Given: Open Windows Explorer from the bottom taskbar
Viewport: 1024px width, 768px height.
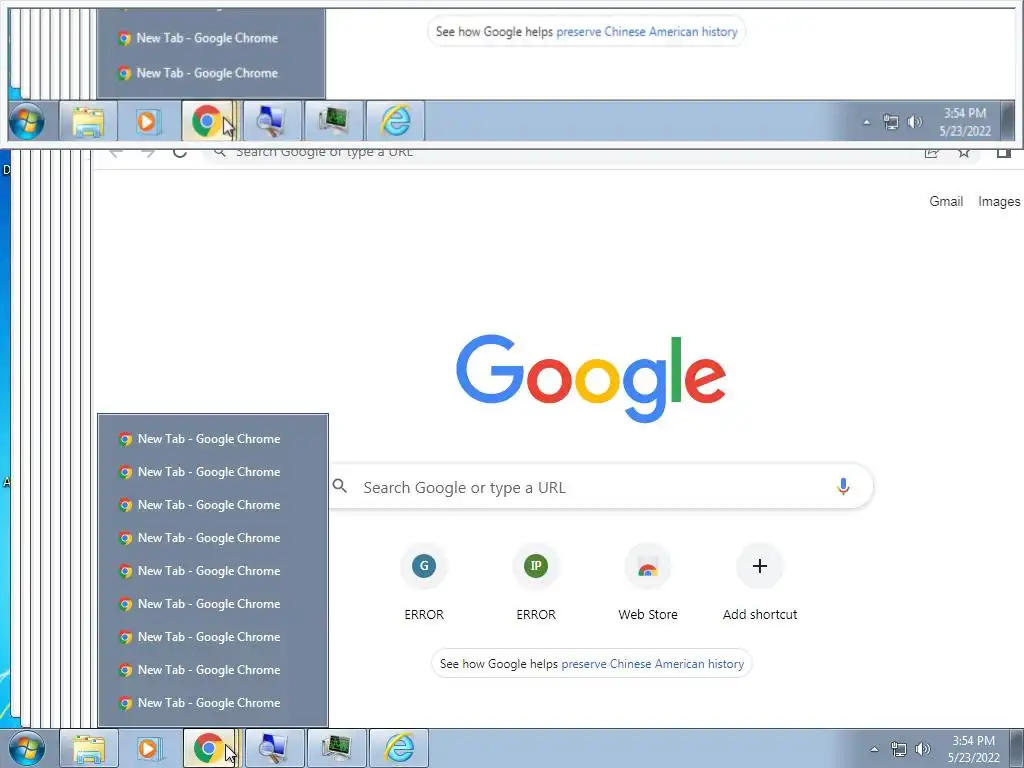Looking at the screenshot, I should point(89,748).
